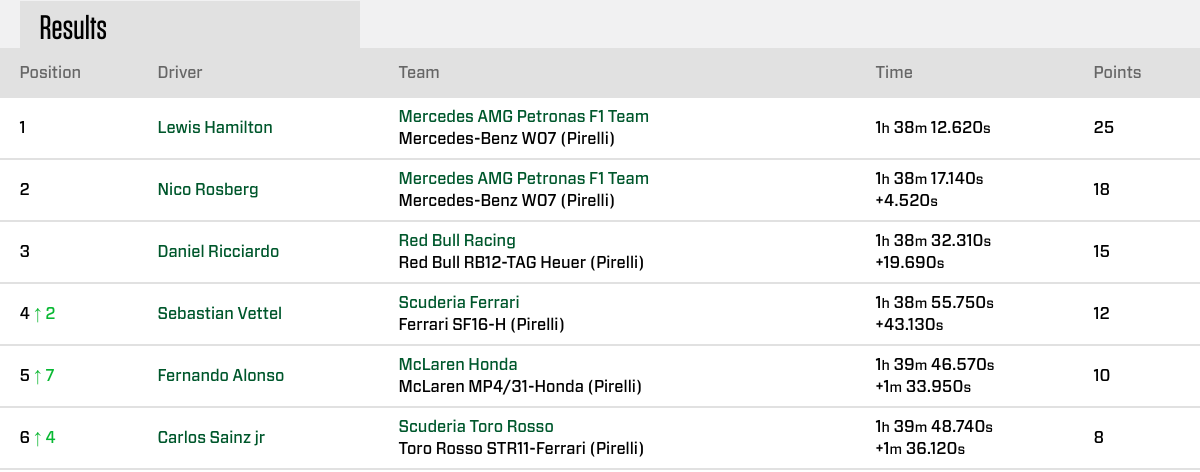The height and width of the screenshot is (472, 1200).
Task: Open Carlos Sainz jr link
Action: tap(211, 437)
